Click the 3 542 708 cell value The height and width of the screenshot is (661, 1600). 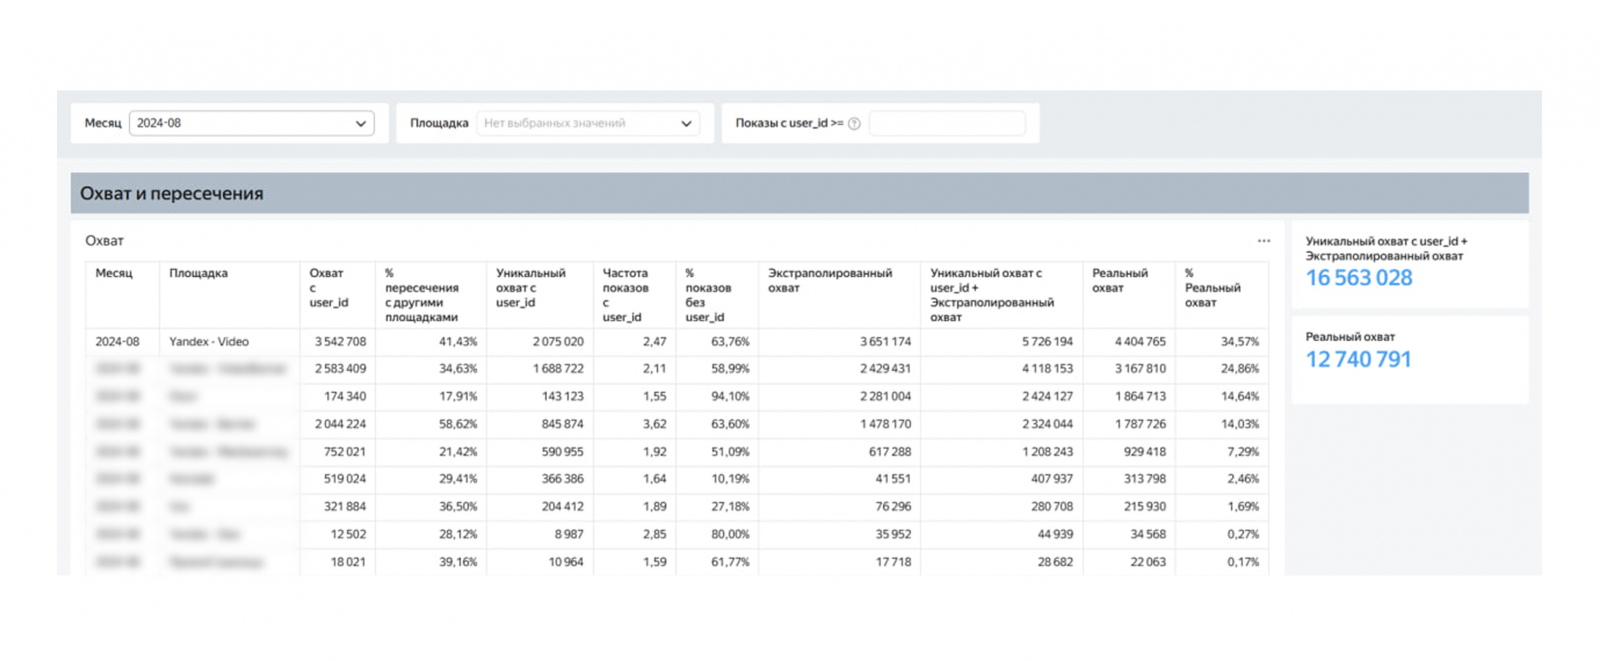point(340,342)
